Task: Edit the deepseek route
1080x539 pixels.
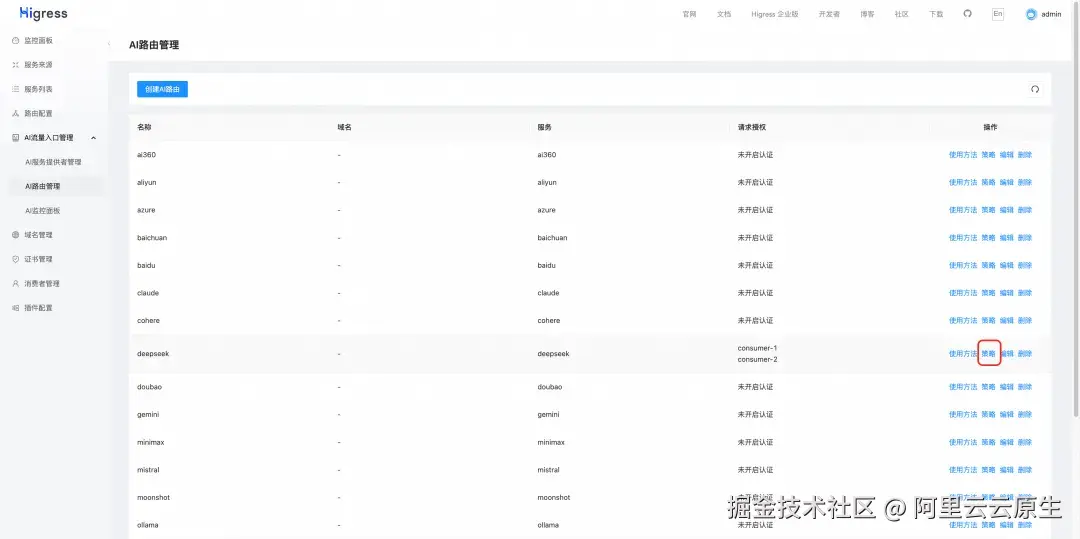Action: [x=1006, y=354]
